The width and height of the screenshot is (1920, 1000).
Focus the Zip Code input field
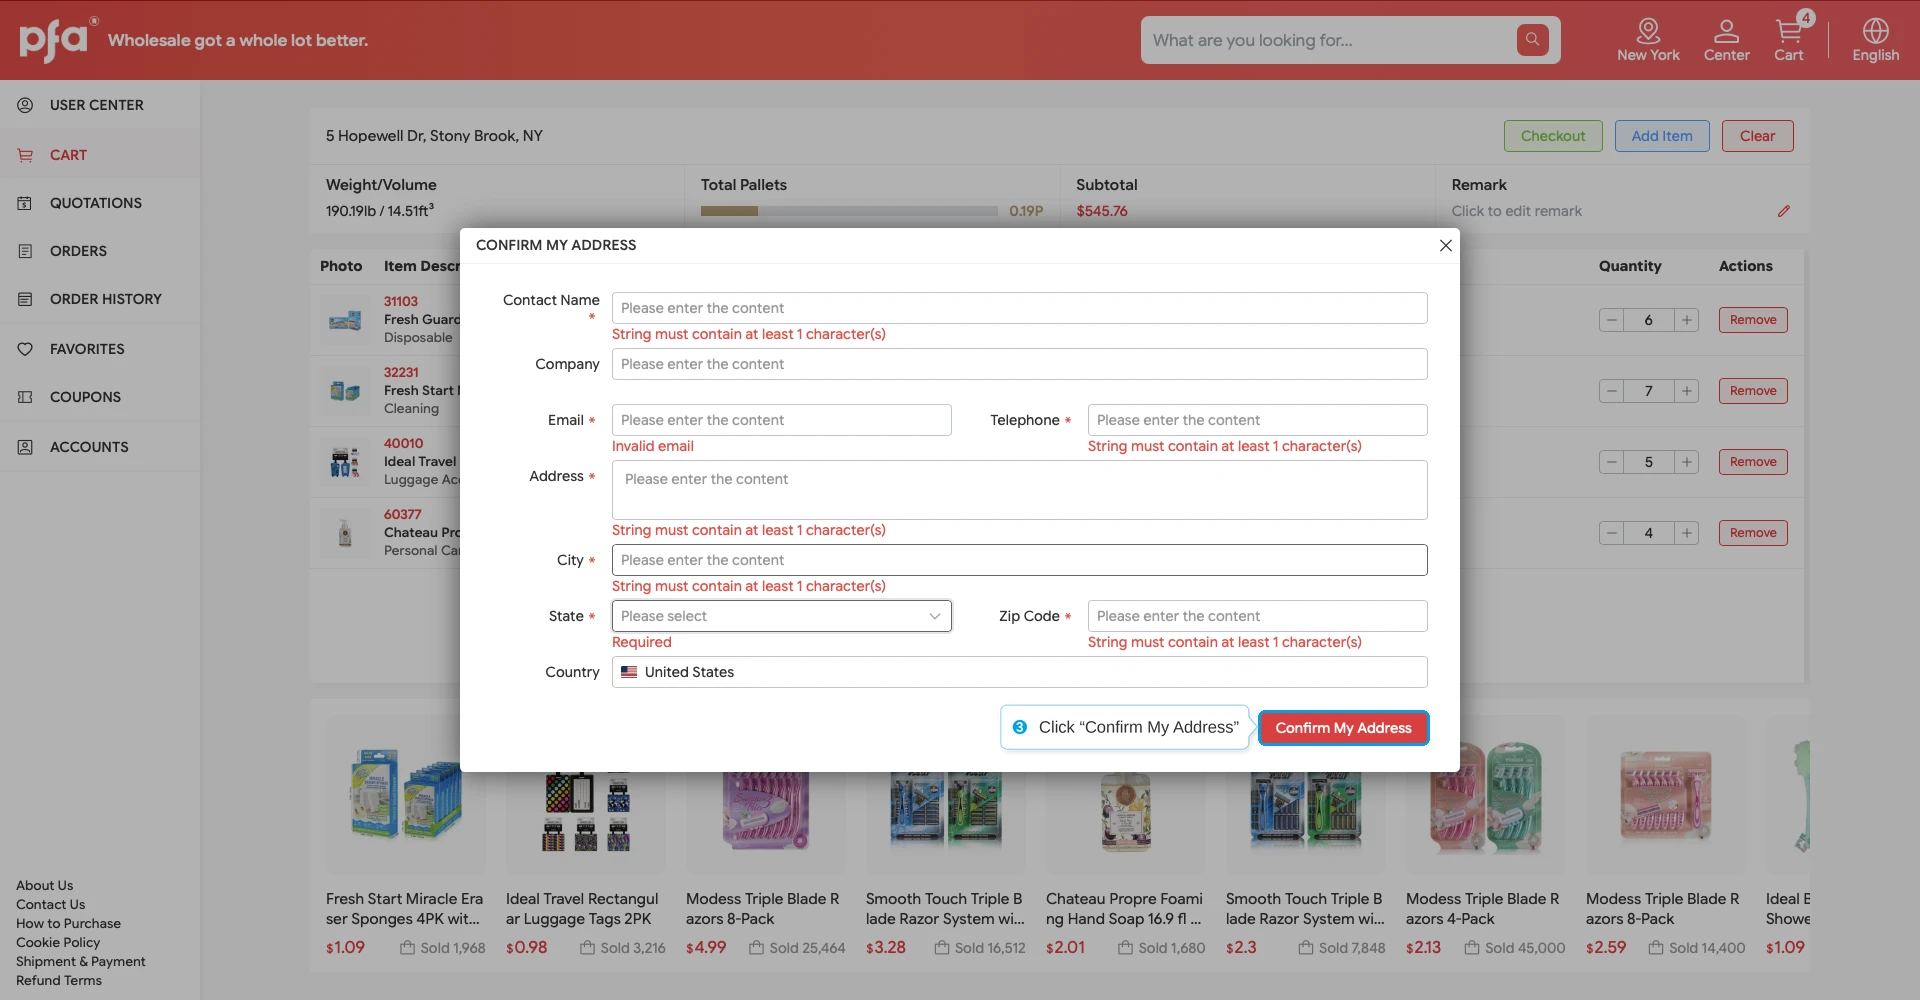(x=1257, y=616)
